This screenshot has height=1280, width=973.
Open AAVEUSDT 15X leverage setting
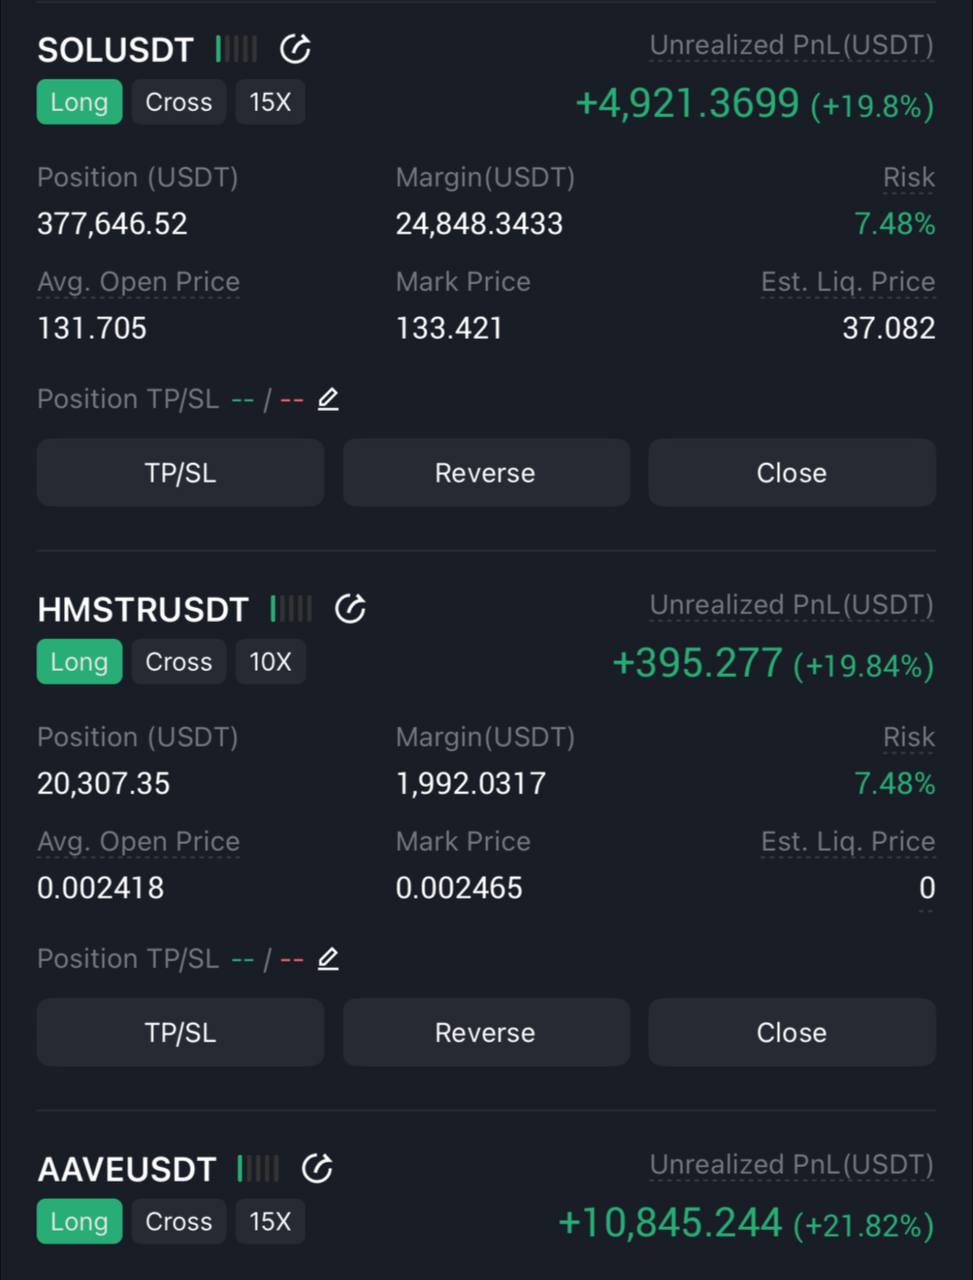tap(270, 1222)
